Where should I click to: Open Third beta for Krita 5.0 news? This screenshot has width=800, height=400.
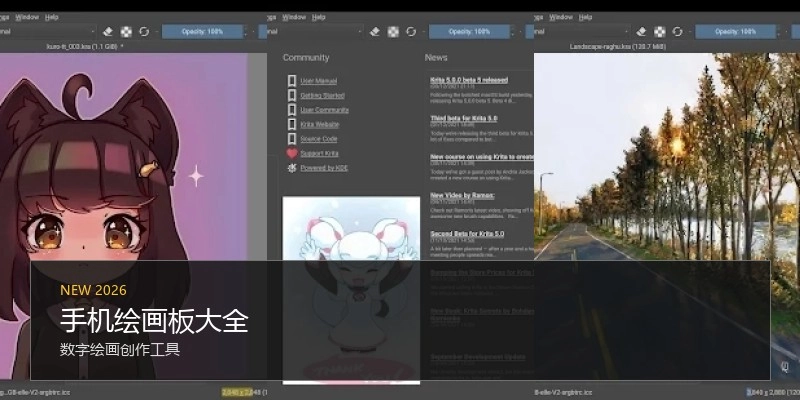click(464, 118)
